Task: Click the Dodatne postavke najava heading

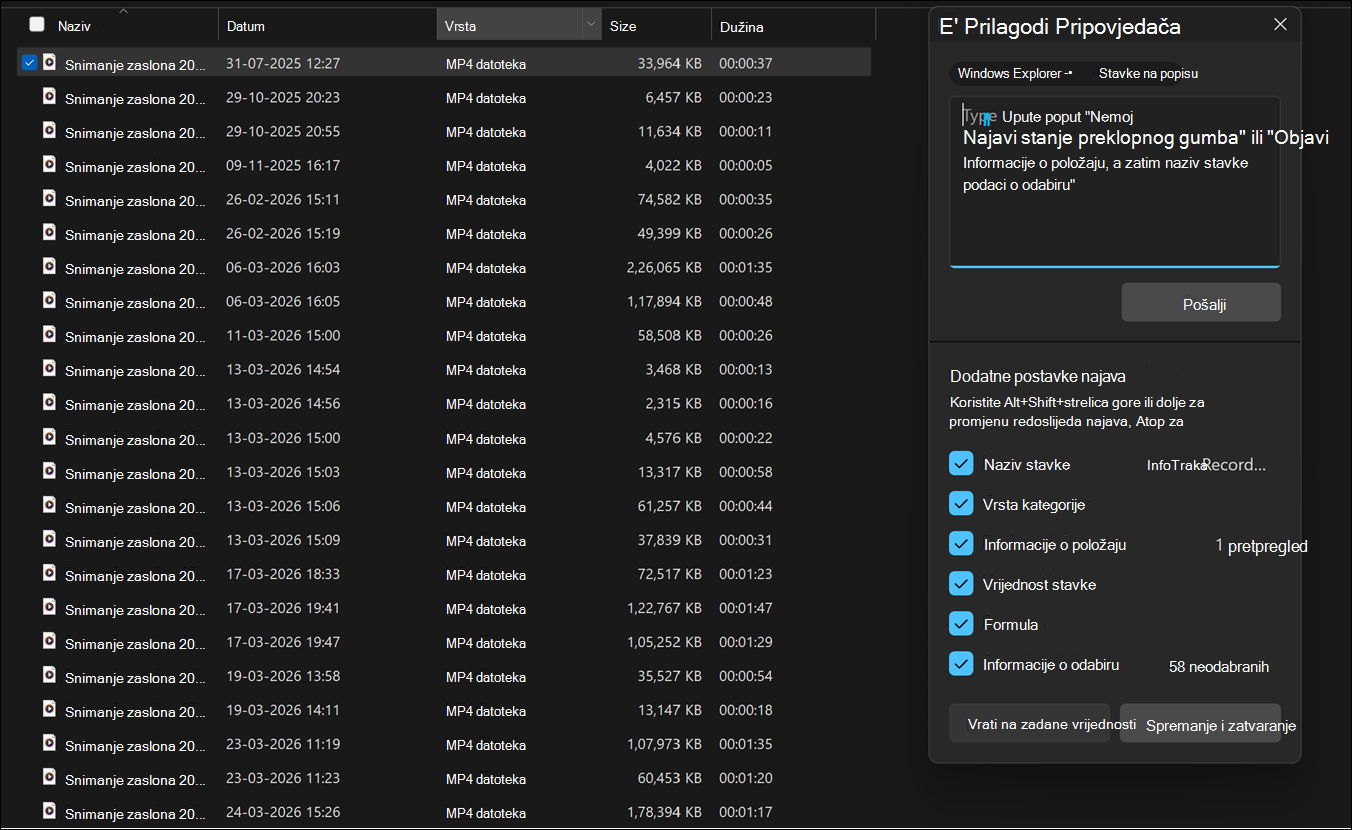Action: [x=1038, y=377]
